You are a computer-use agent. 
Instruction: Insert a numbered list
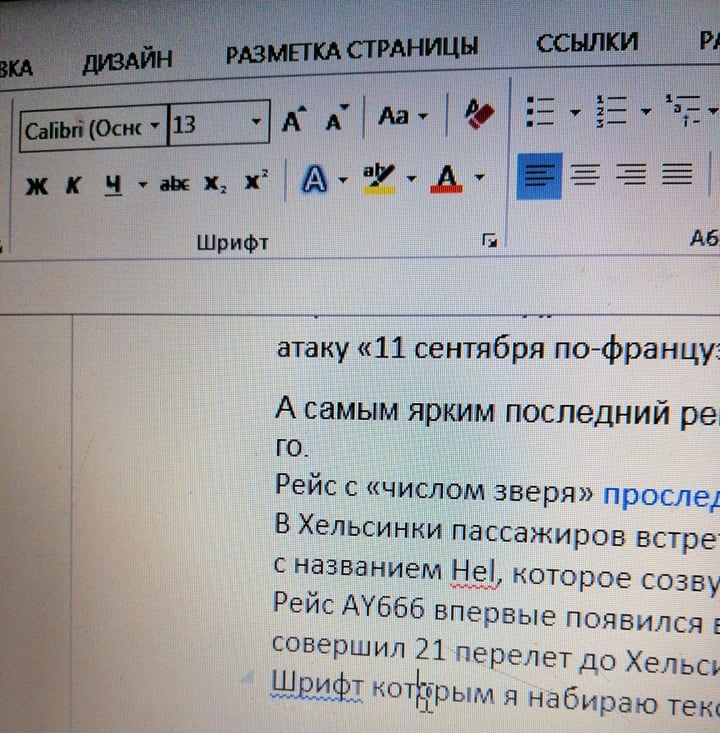tap(609, 111)
